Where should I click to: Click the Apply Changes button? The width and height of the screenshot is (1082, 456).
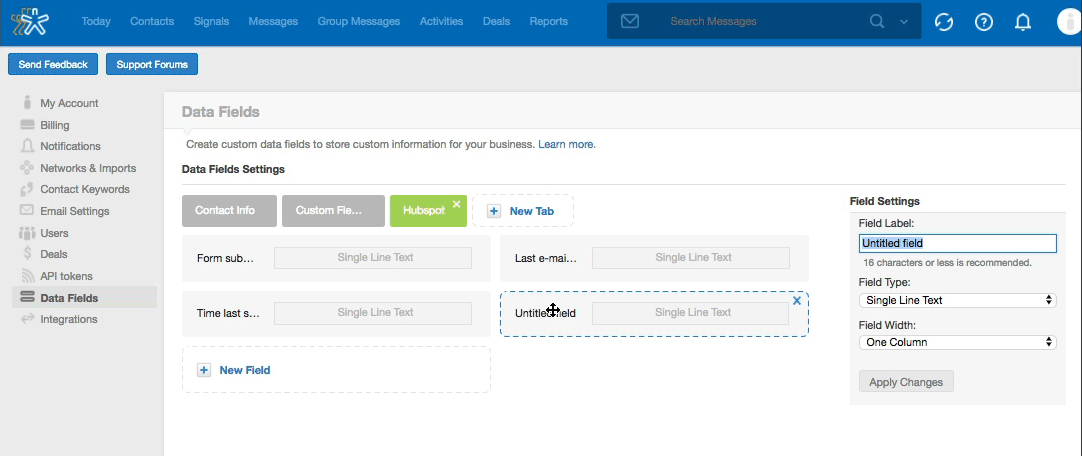(x=906, y=381)
